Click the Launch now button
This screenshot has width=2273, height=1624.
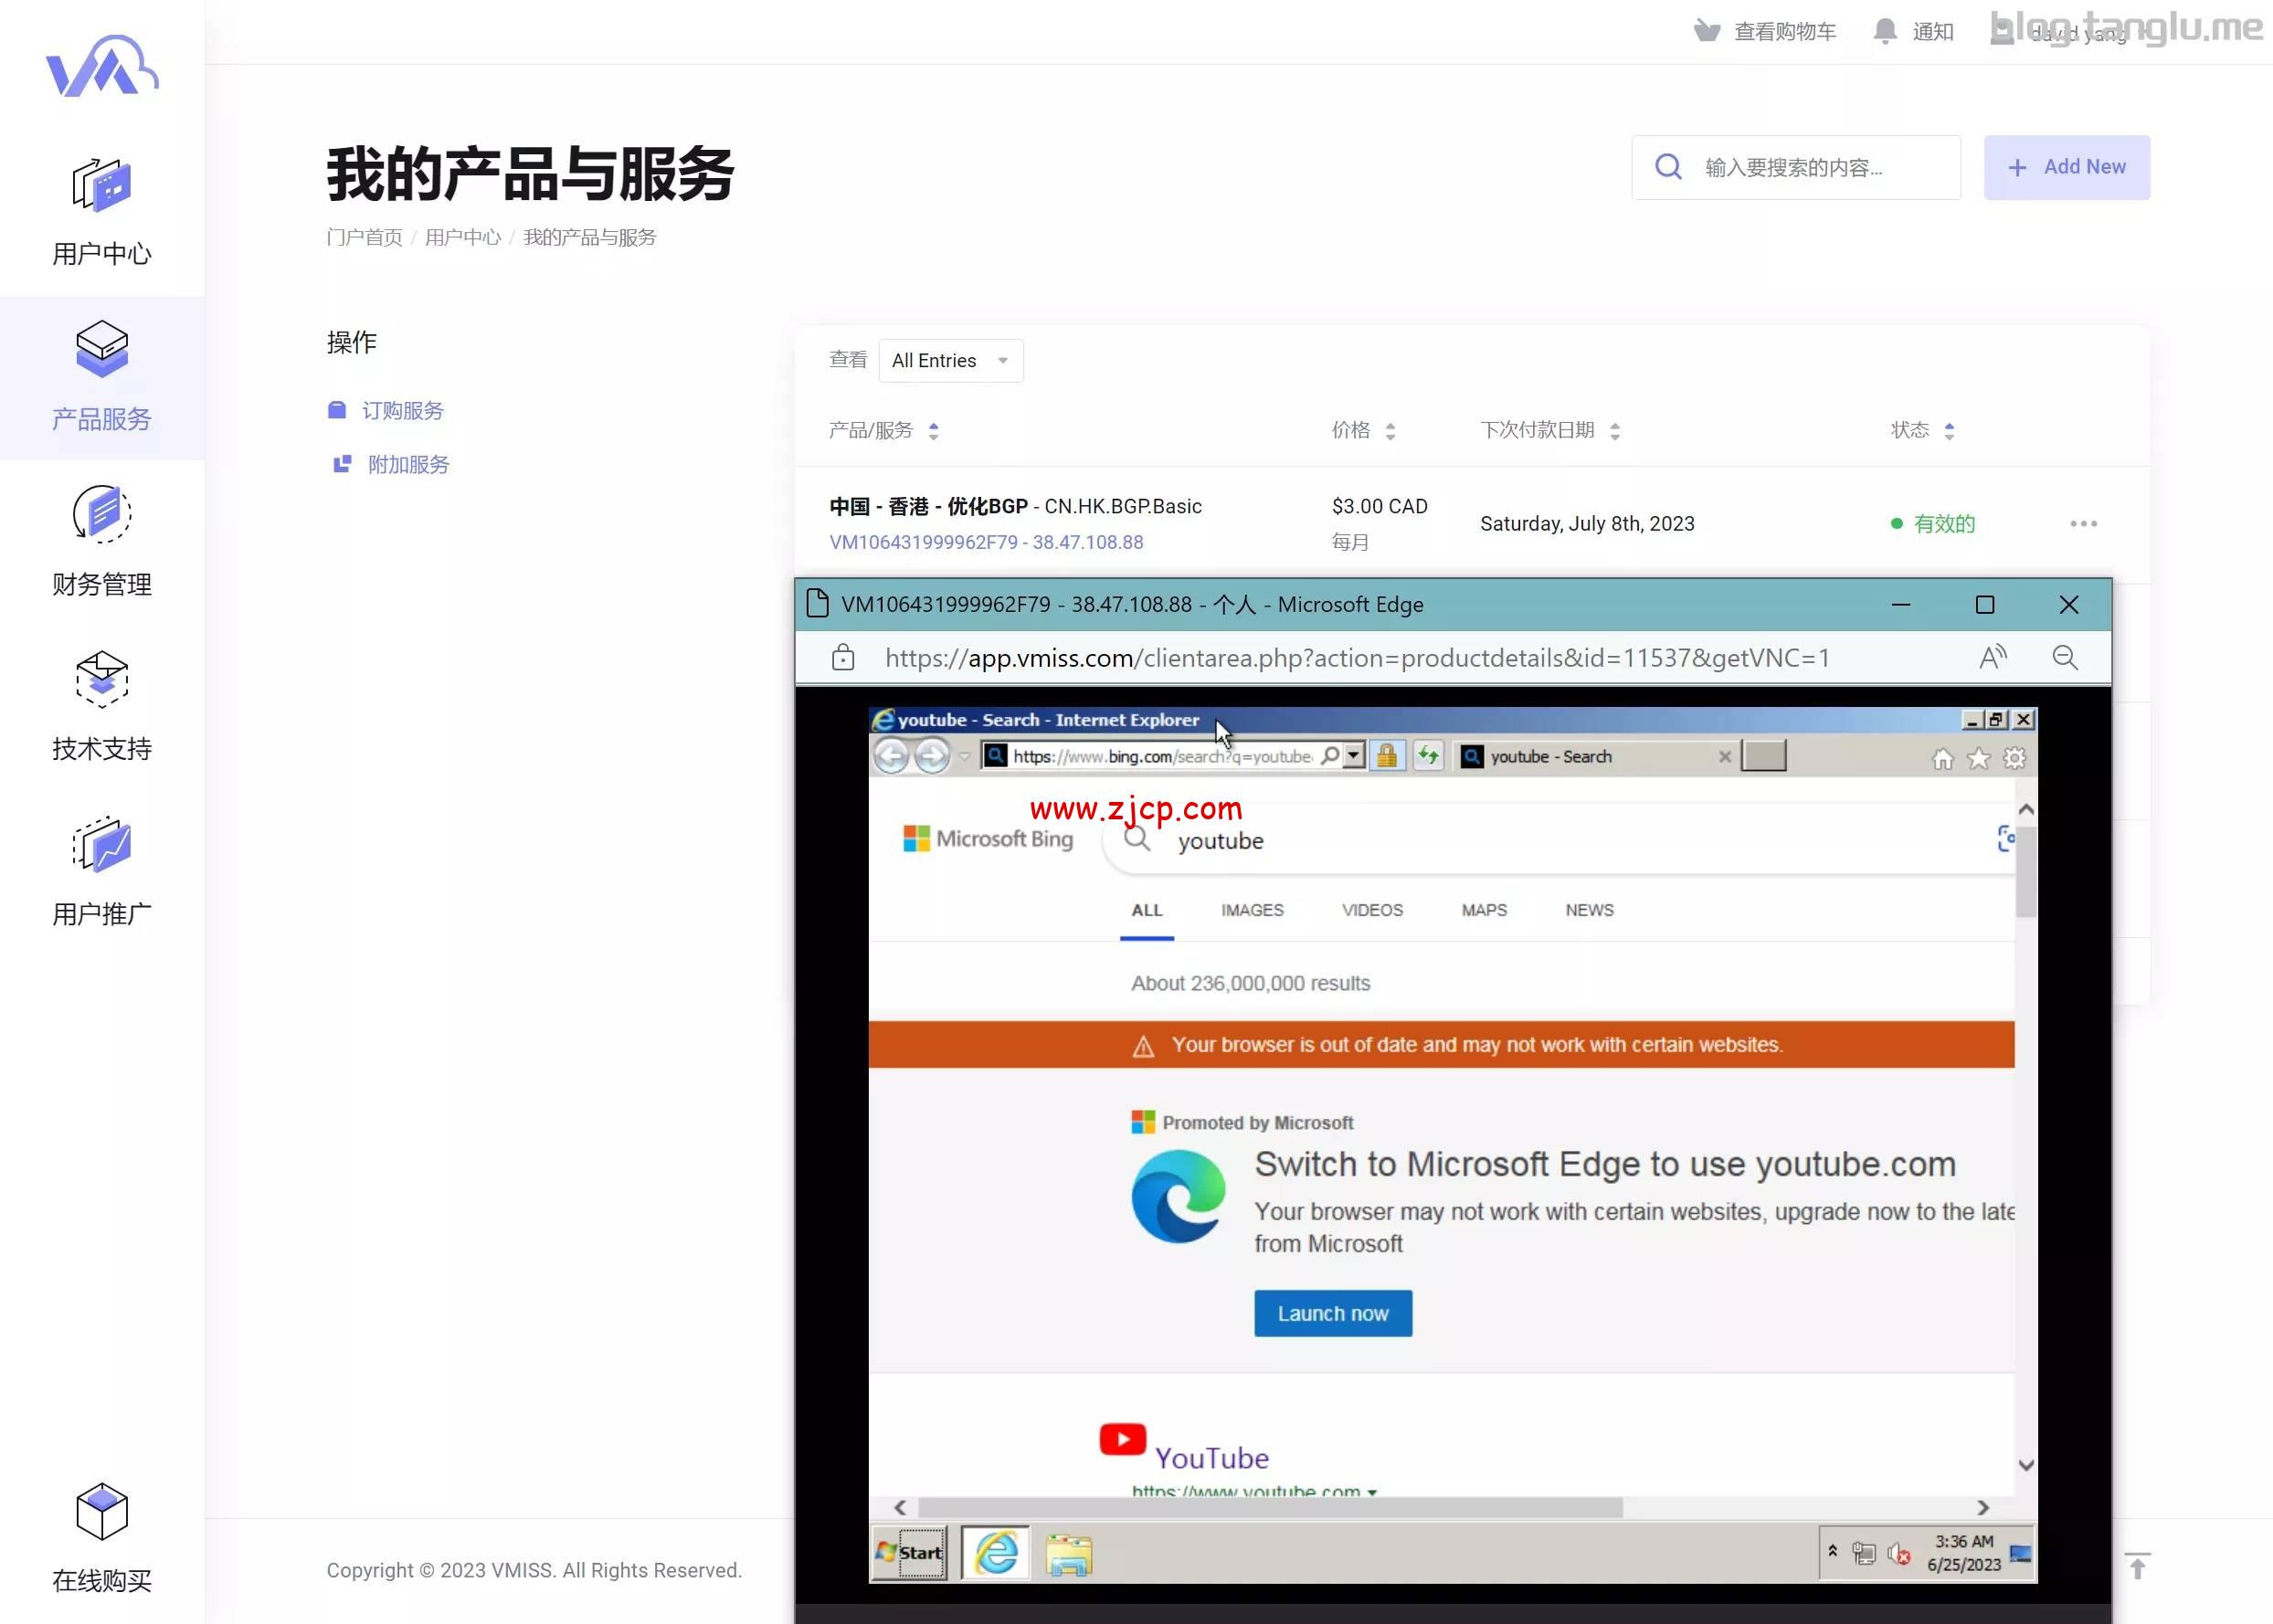point(1333,1313)
